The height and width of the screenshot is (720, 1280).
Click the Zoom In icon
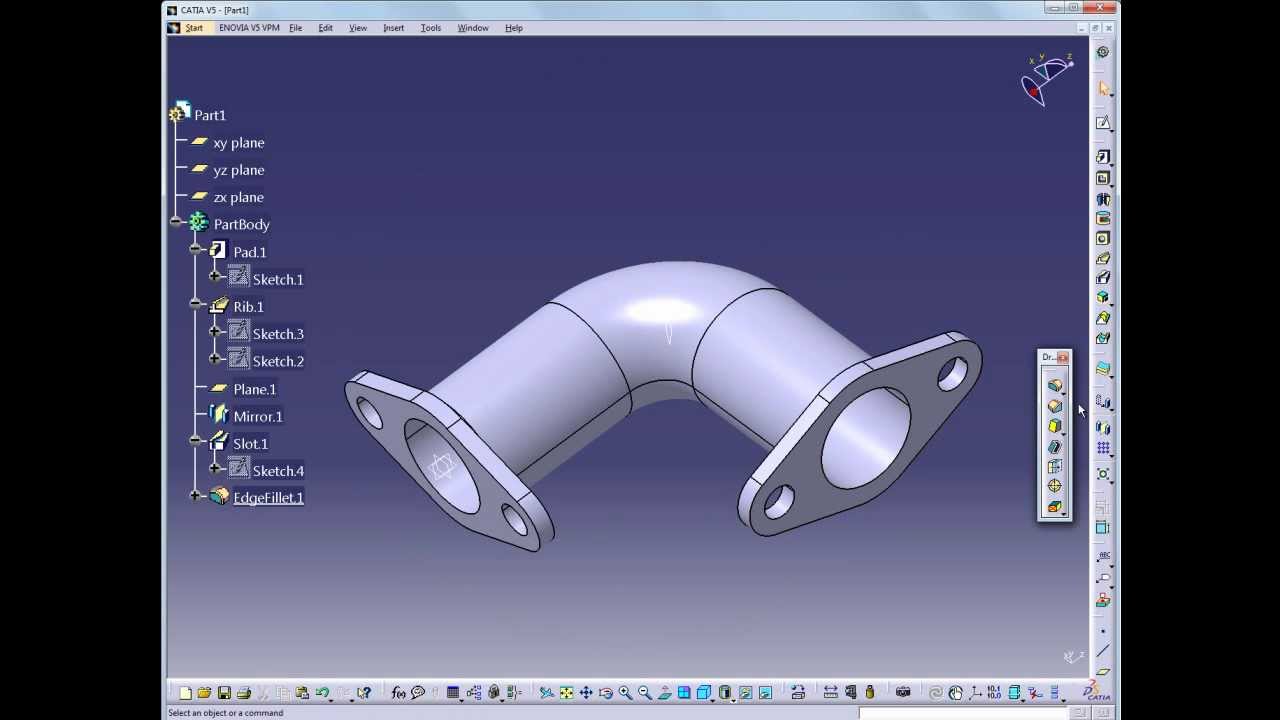[625, 692]
